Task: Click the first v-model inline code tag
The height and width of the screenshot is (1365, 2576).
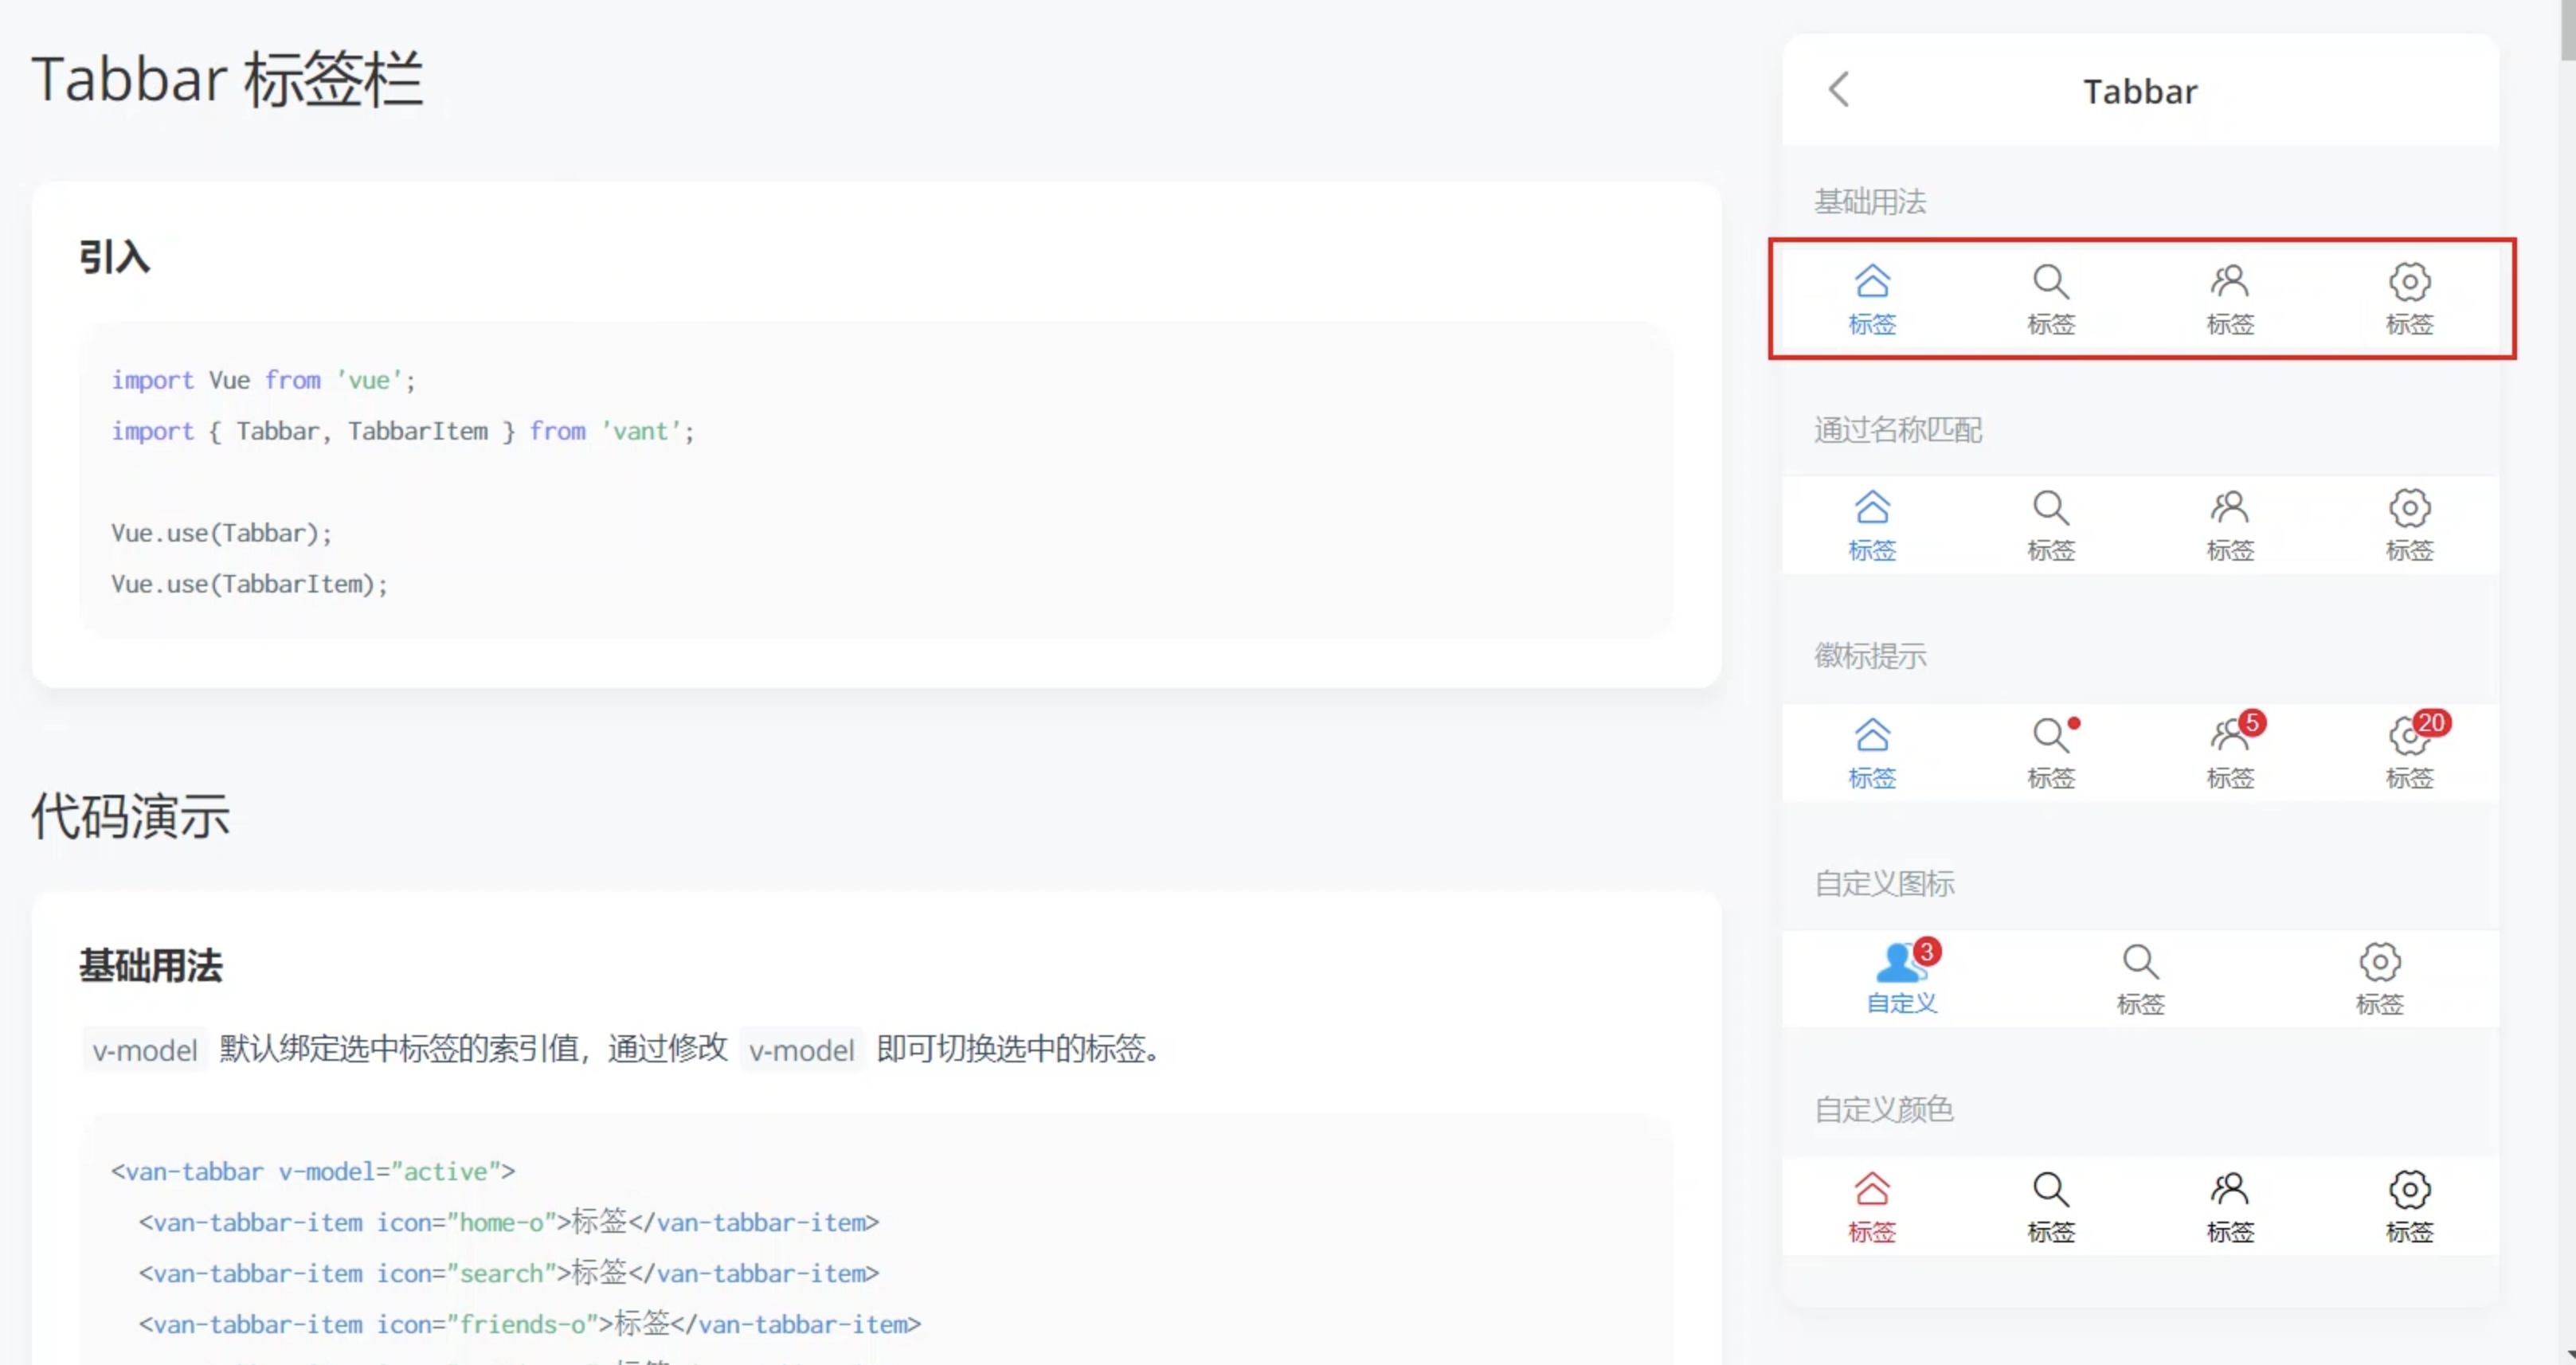Action: click(x=145, y=1050)
